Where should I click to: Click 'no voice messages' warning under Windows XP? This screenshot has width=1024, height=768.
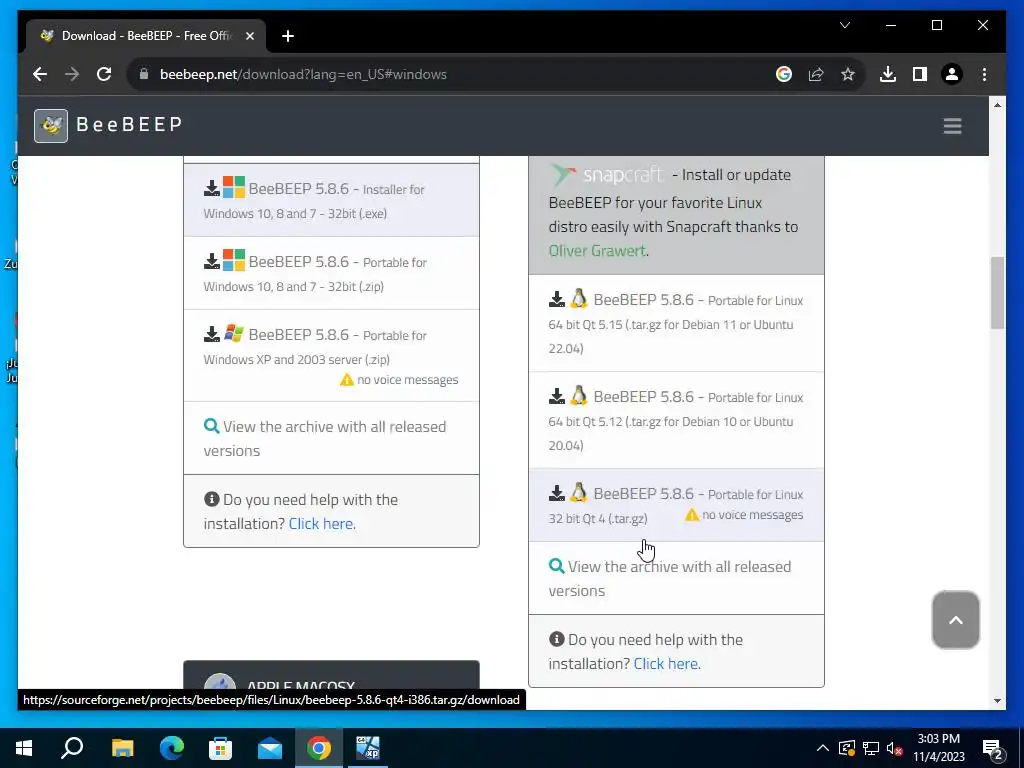point(399,379)
